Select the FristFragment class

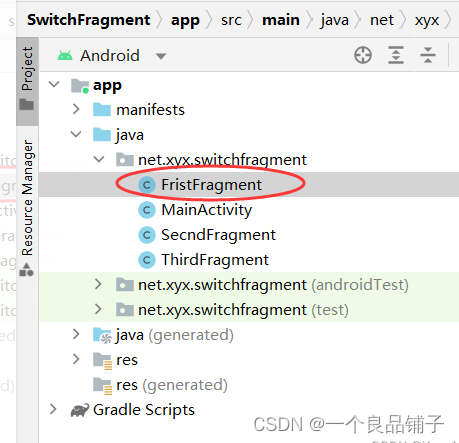211,185
